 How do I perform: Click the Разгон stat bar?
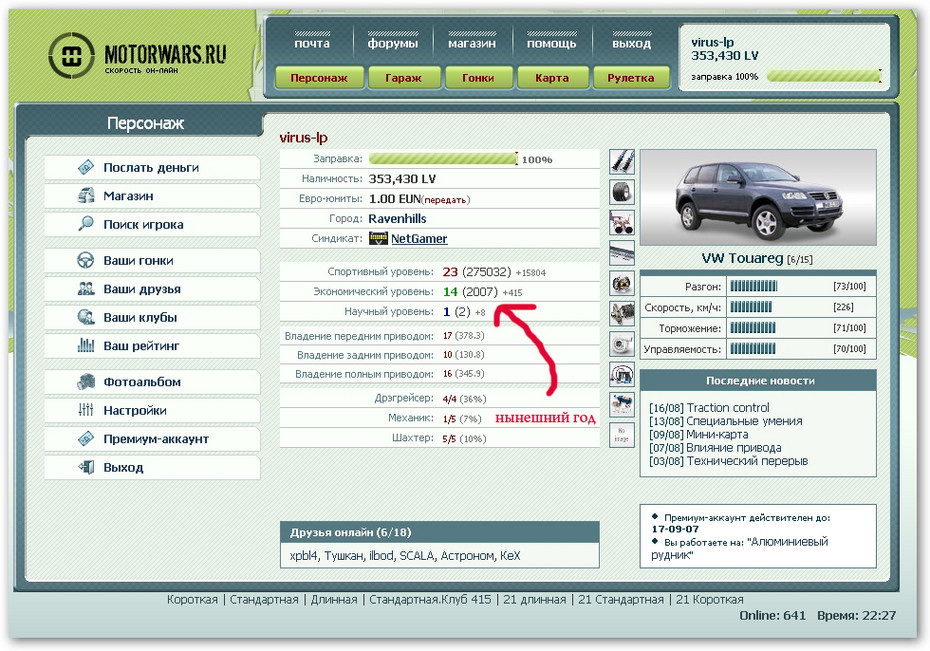(x=753, y=286)
